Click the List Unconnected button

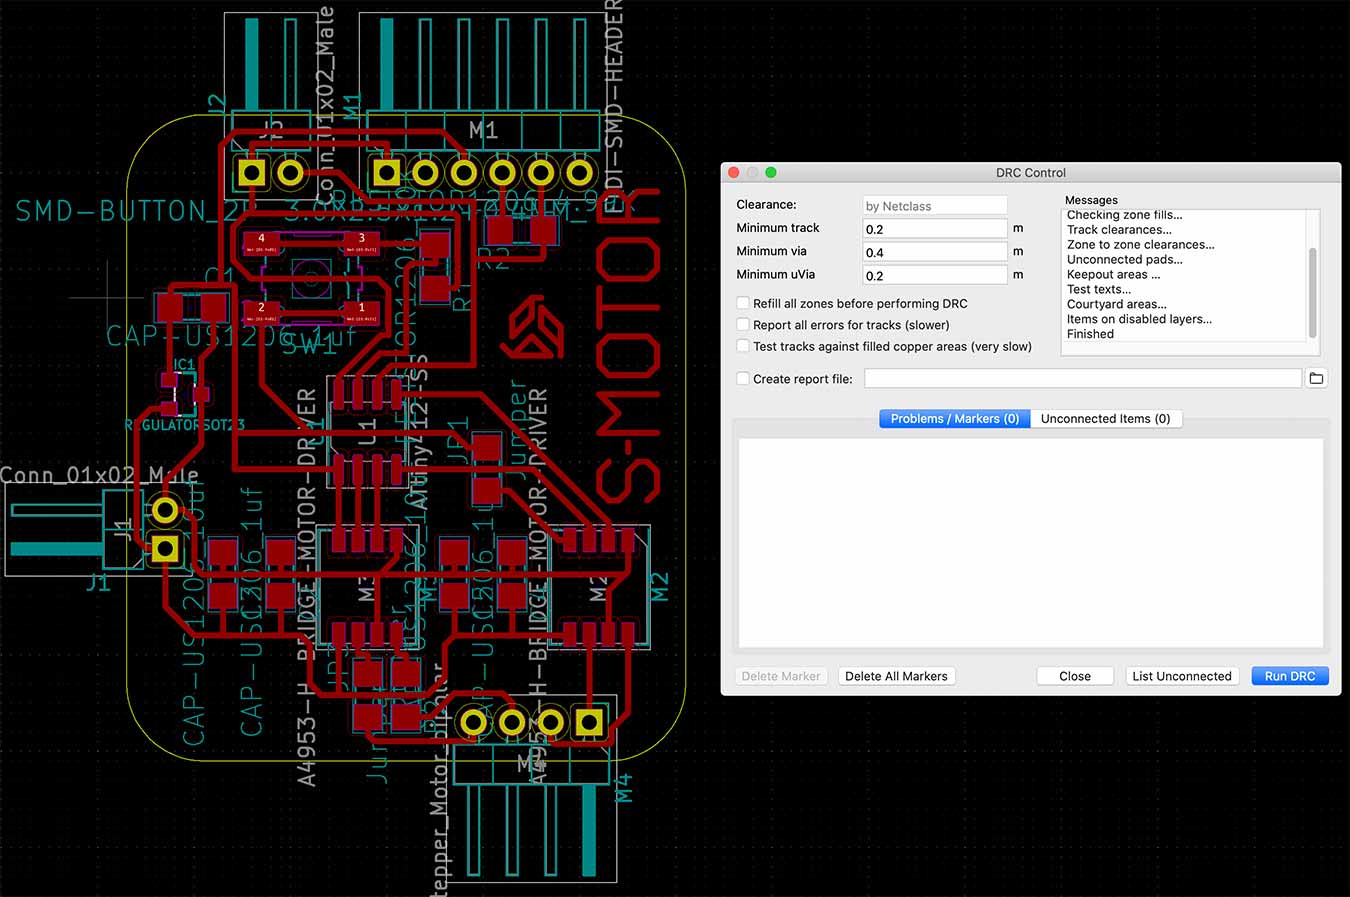click(x=1181, y=676)
